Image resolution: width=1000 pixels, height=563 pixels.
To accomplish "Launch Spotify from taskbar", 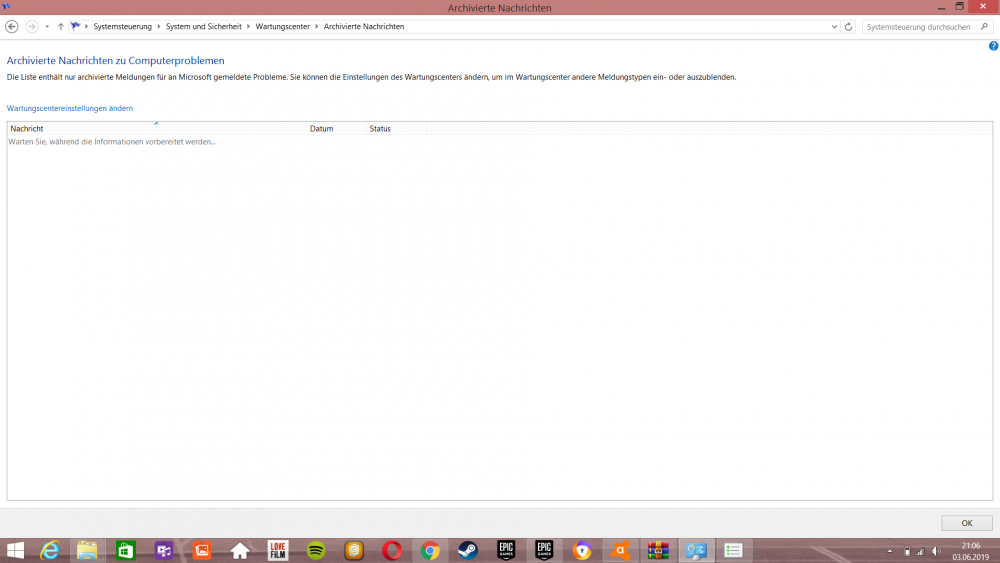I will click(x=316, y=550).
